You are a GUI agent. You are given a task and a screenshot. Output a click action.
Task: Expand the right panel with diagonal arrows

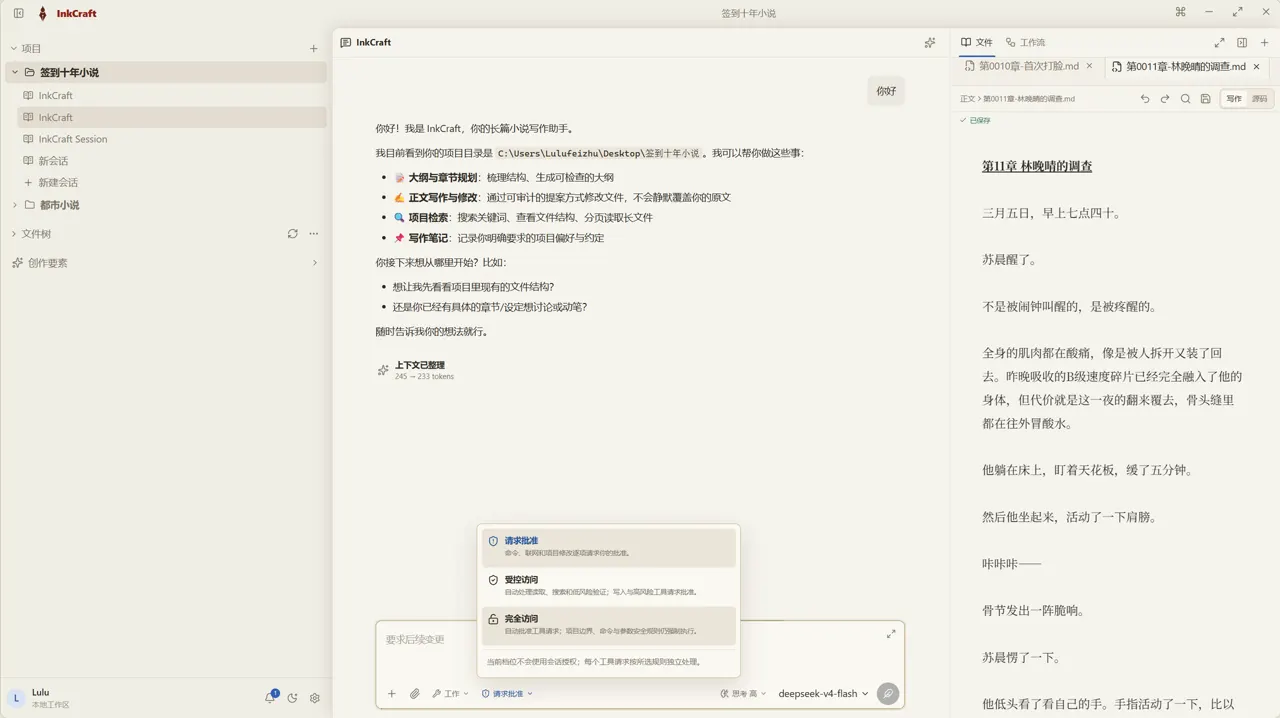(1219, 43)
